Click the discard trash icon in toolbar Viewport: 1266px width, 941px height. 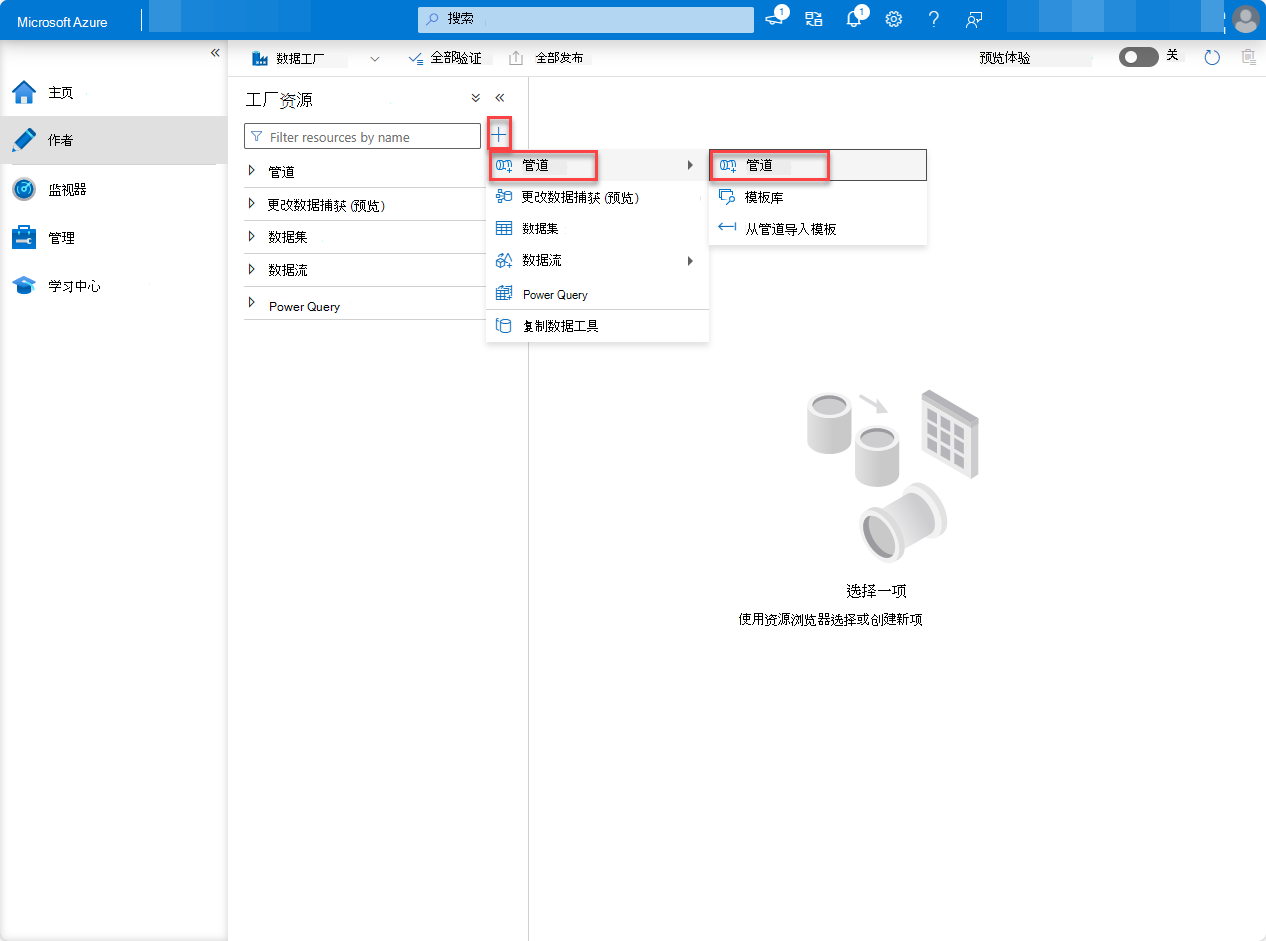click(x=1248, y=58)
